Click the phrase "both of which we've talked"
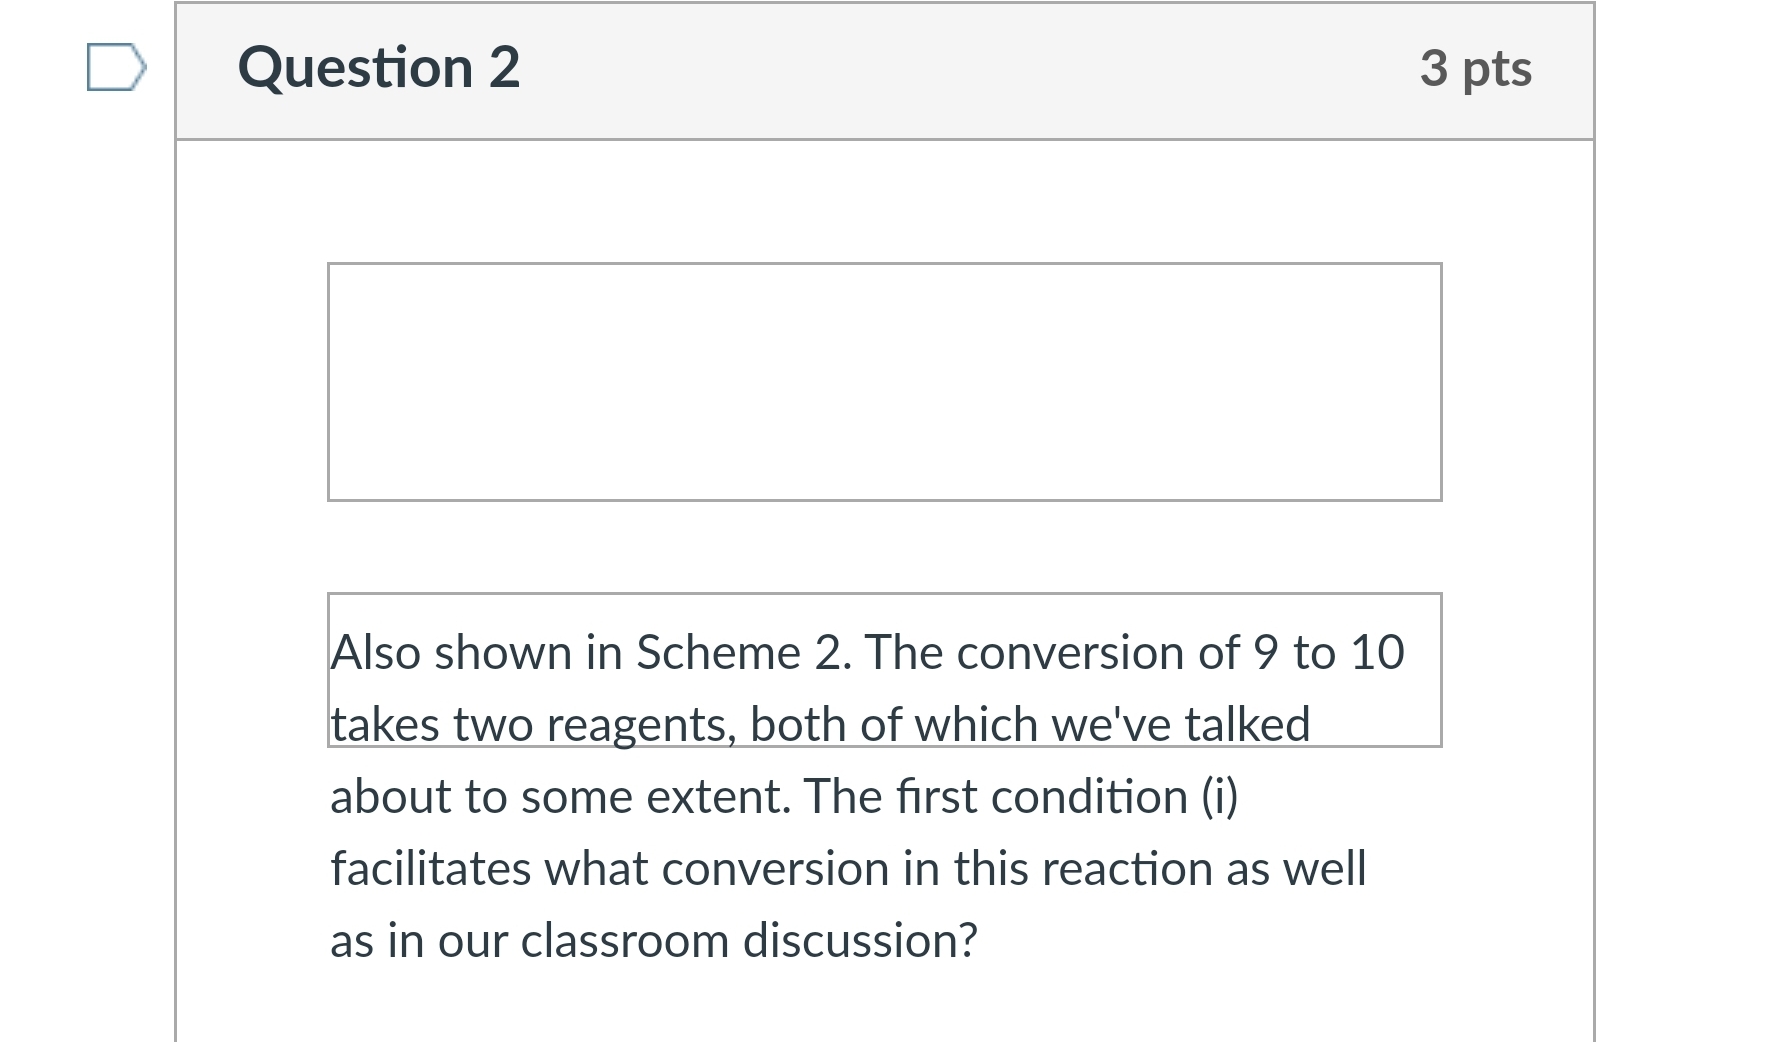 [1030, 725]
